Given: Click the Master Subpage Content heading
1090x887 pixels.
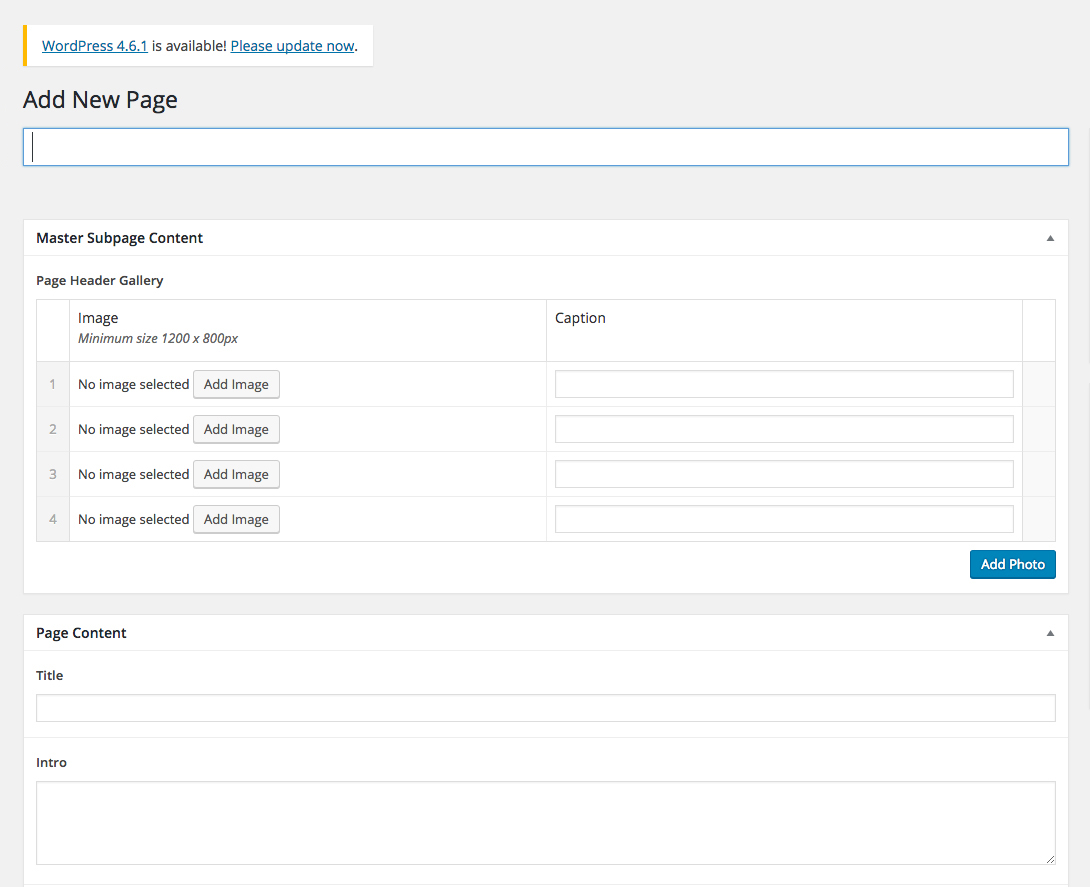Looking at the screenshot, I should [120, 238].
